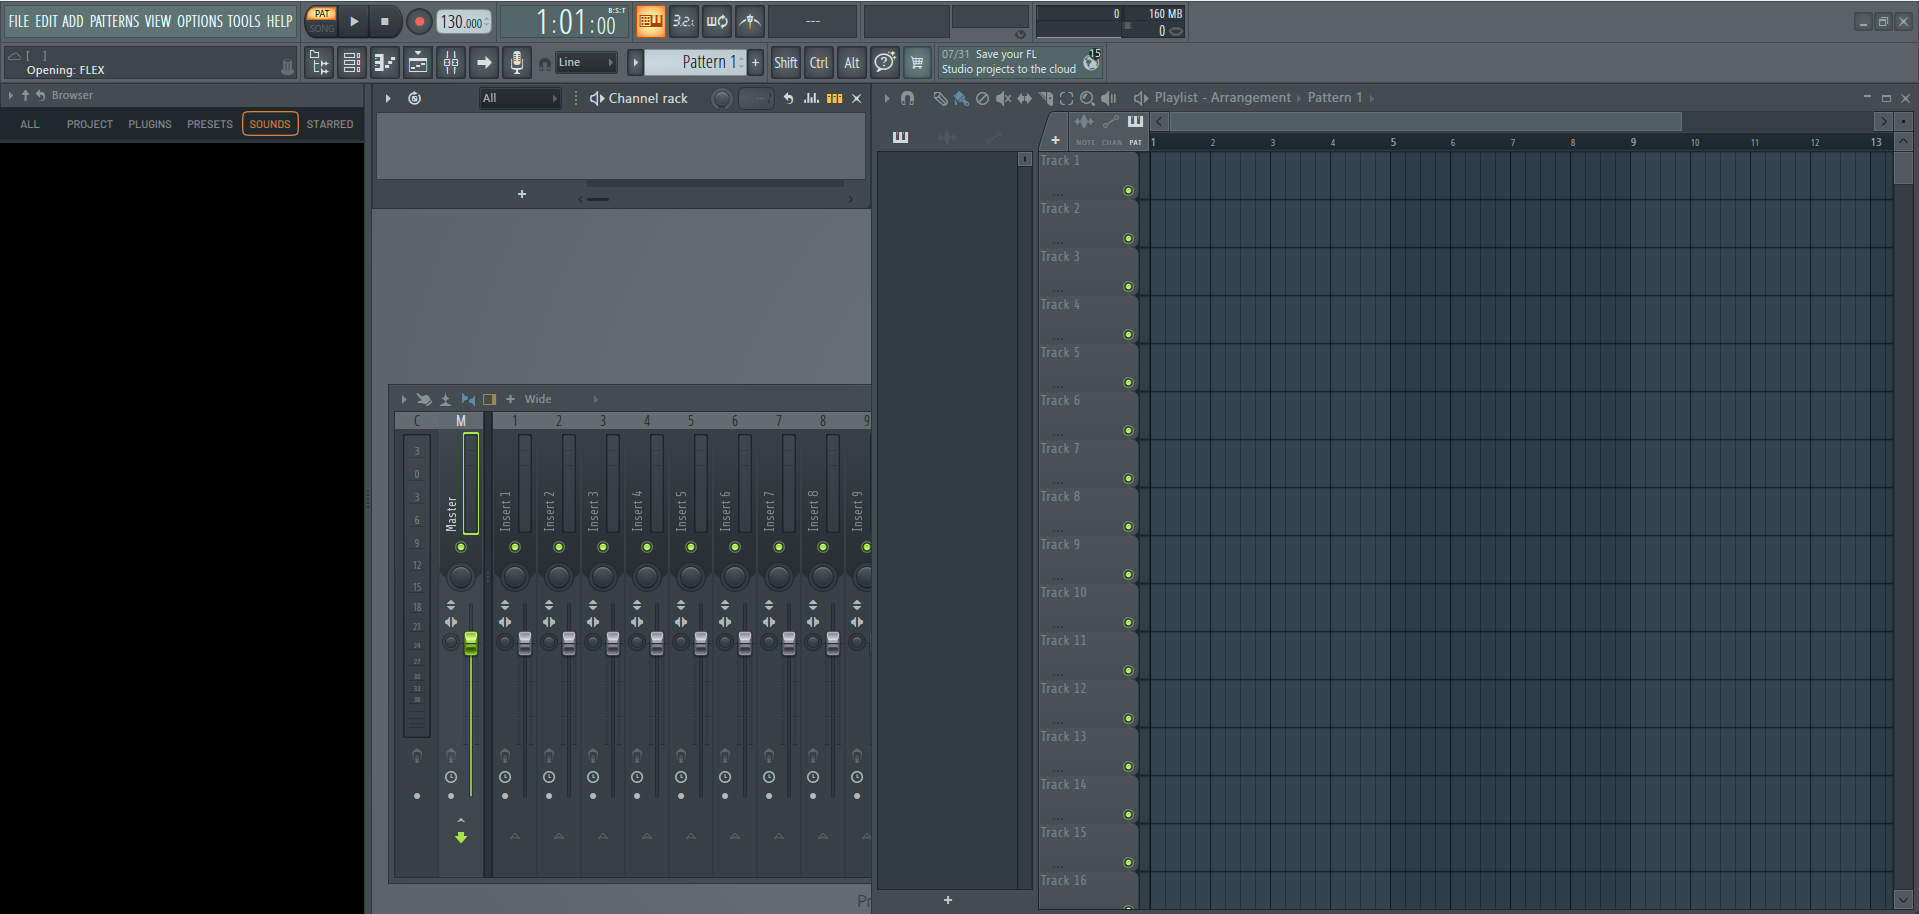
Task: Select the Draw pencil tool in Playlist
Action: pos(940,98)
